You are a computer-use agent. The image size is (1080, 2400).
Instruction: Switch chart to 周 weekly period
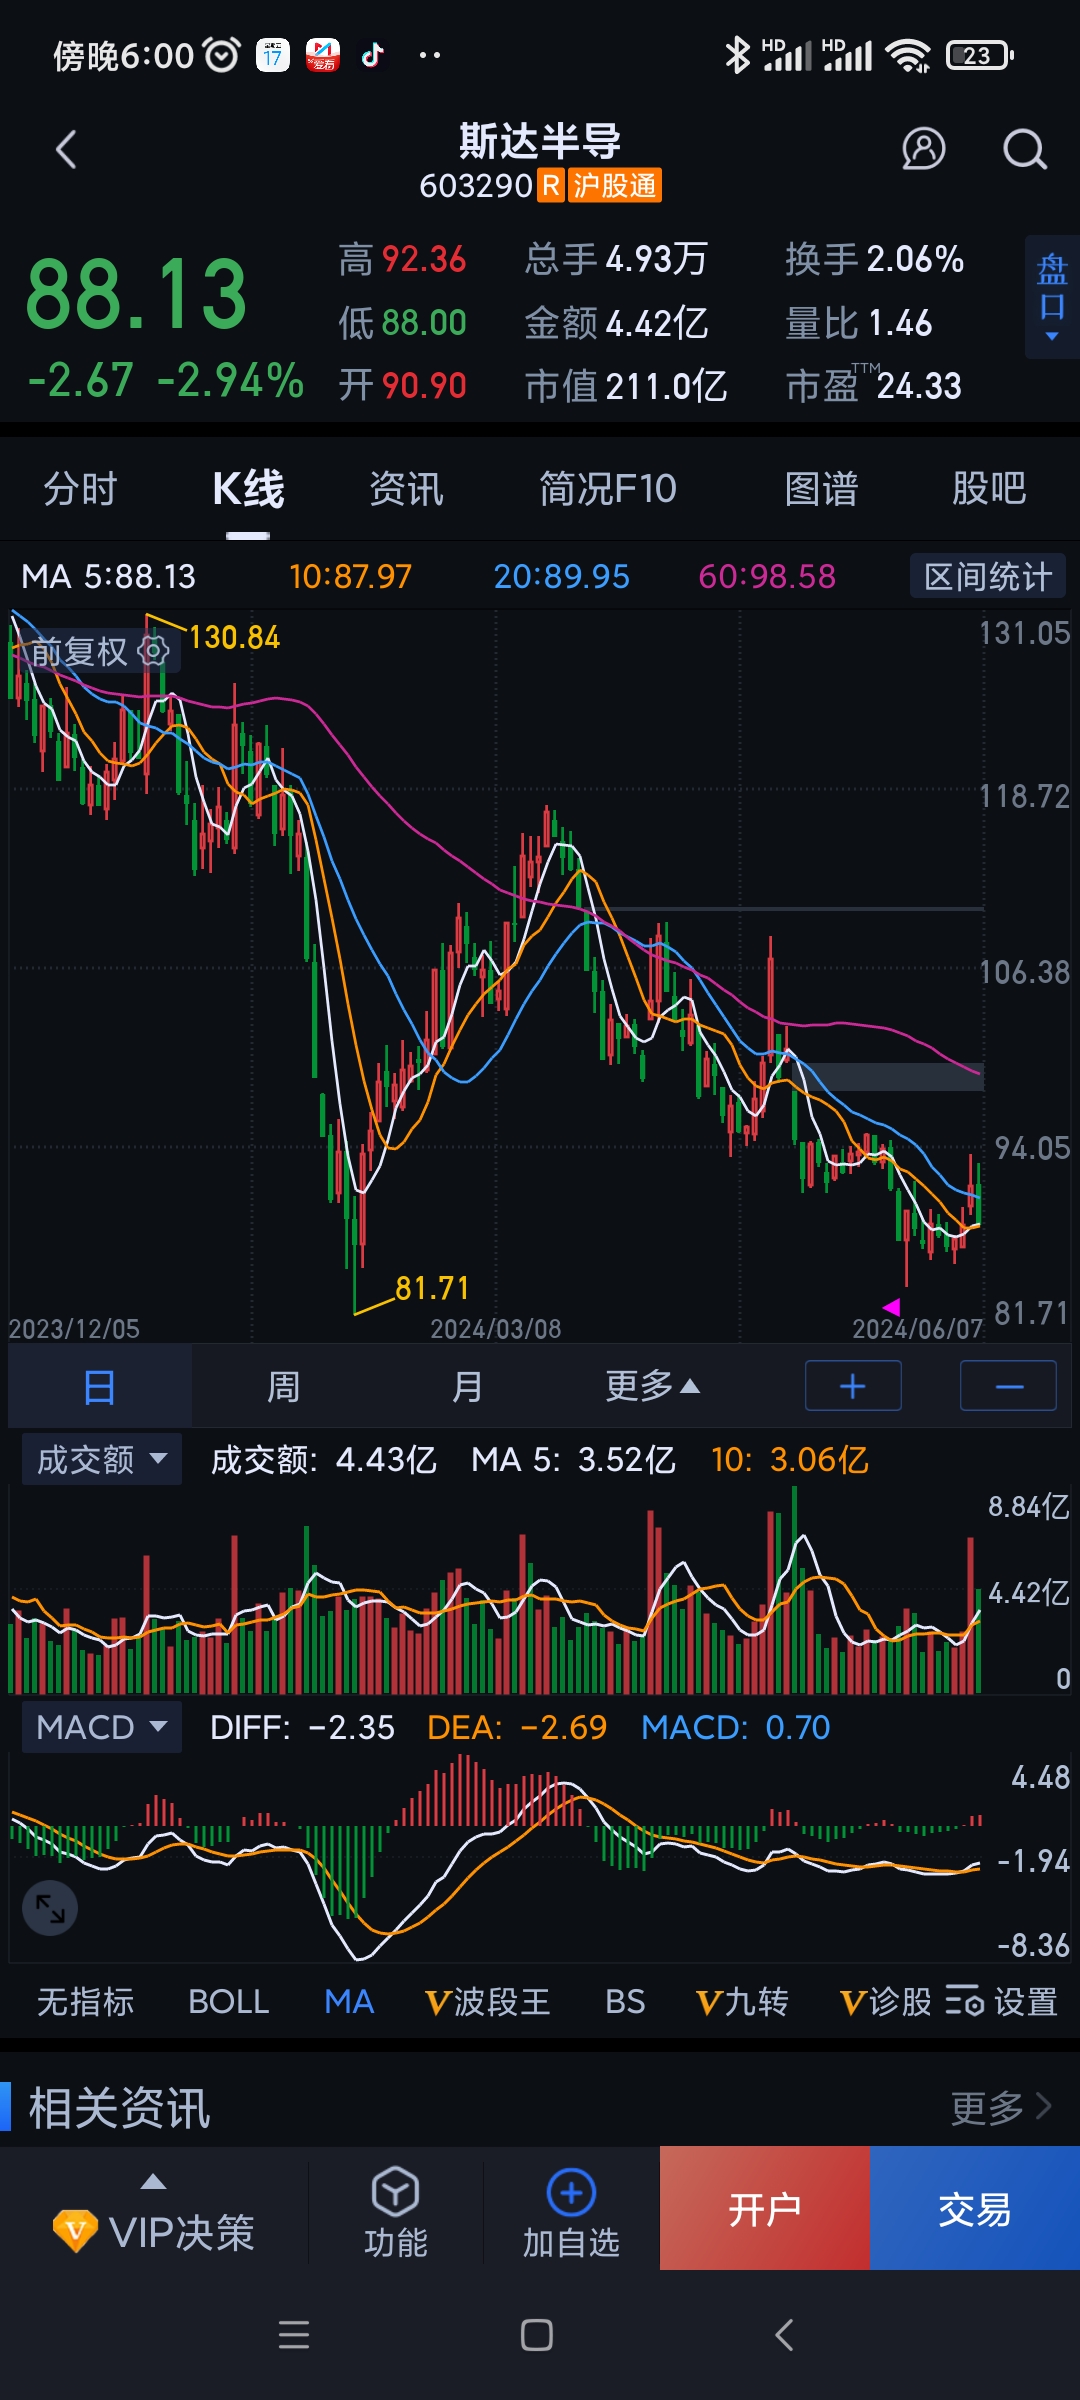pos(283,1387)
